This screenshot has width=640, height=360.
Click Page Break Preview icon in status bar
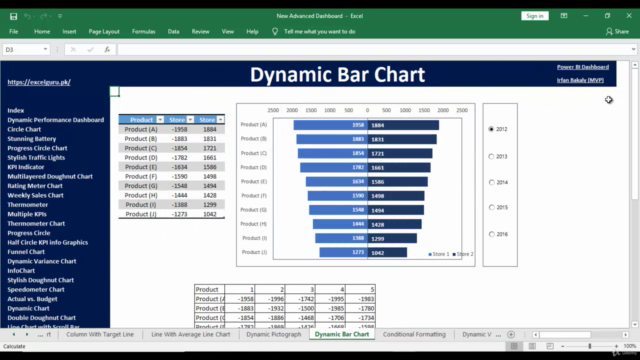pos(550,346)
